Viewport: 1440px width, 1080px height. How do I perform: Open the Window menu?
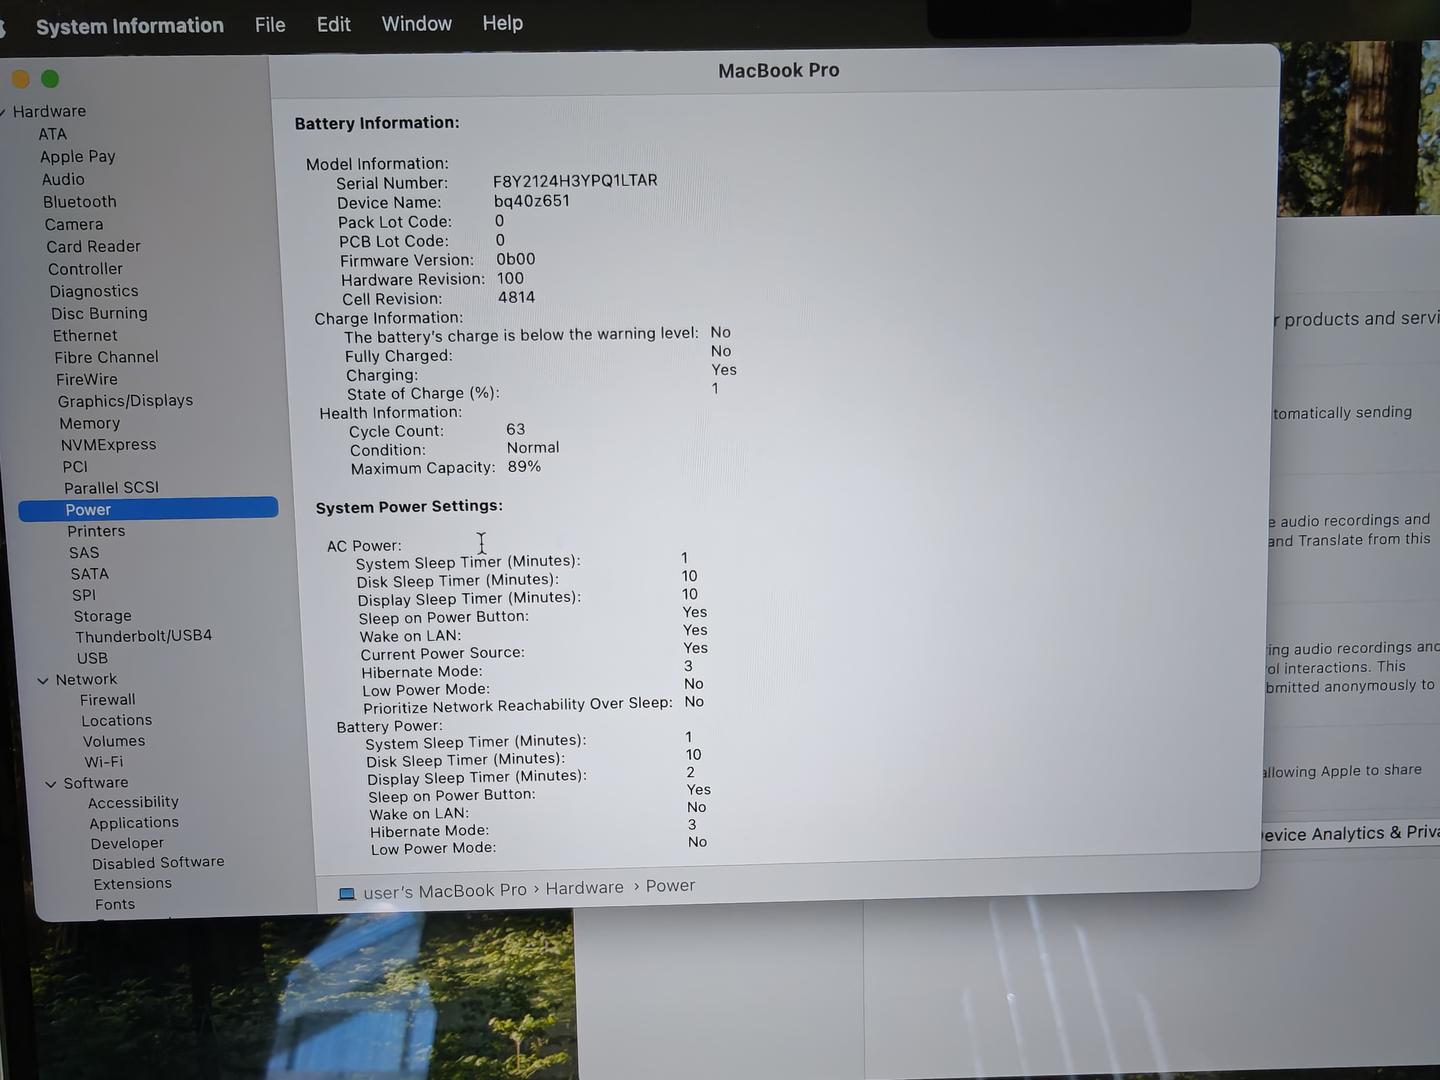[x=417, y=23]
